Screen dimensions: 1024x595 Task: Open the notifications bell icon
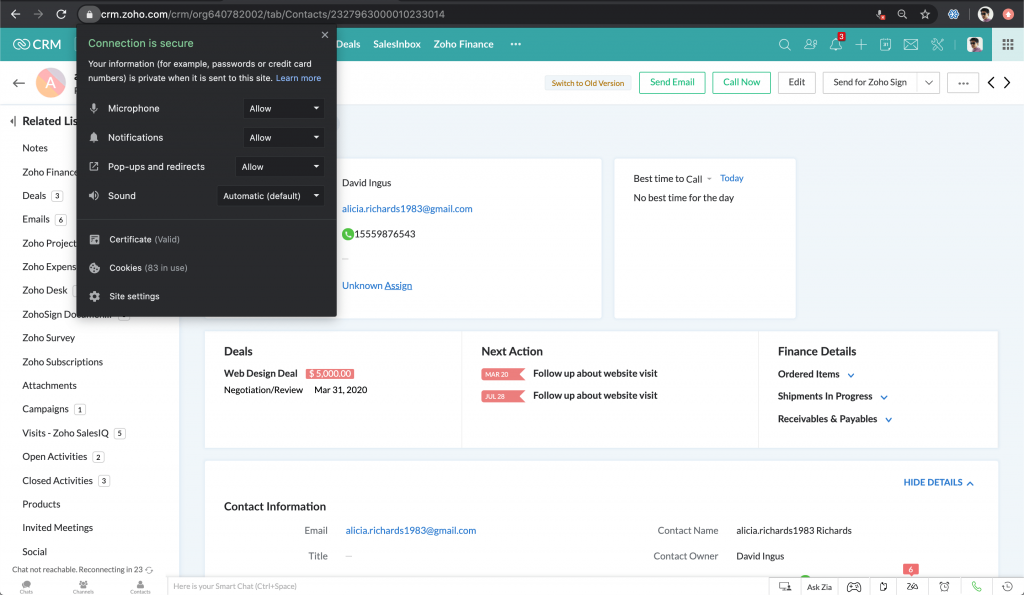pos(835,45)
